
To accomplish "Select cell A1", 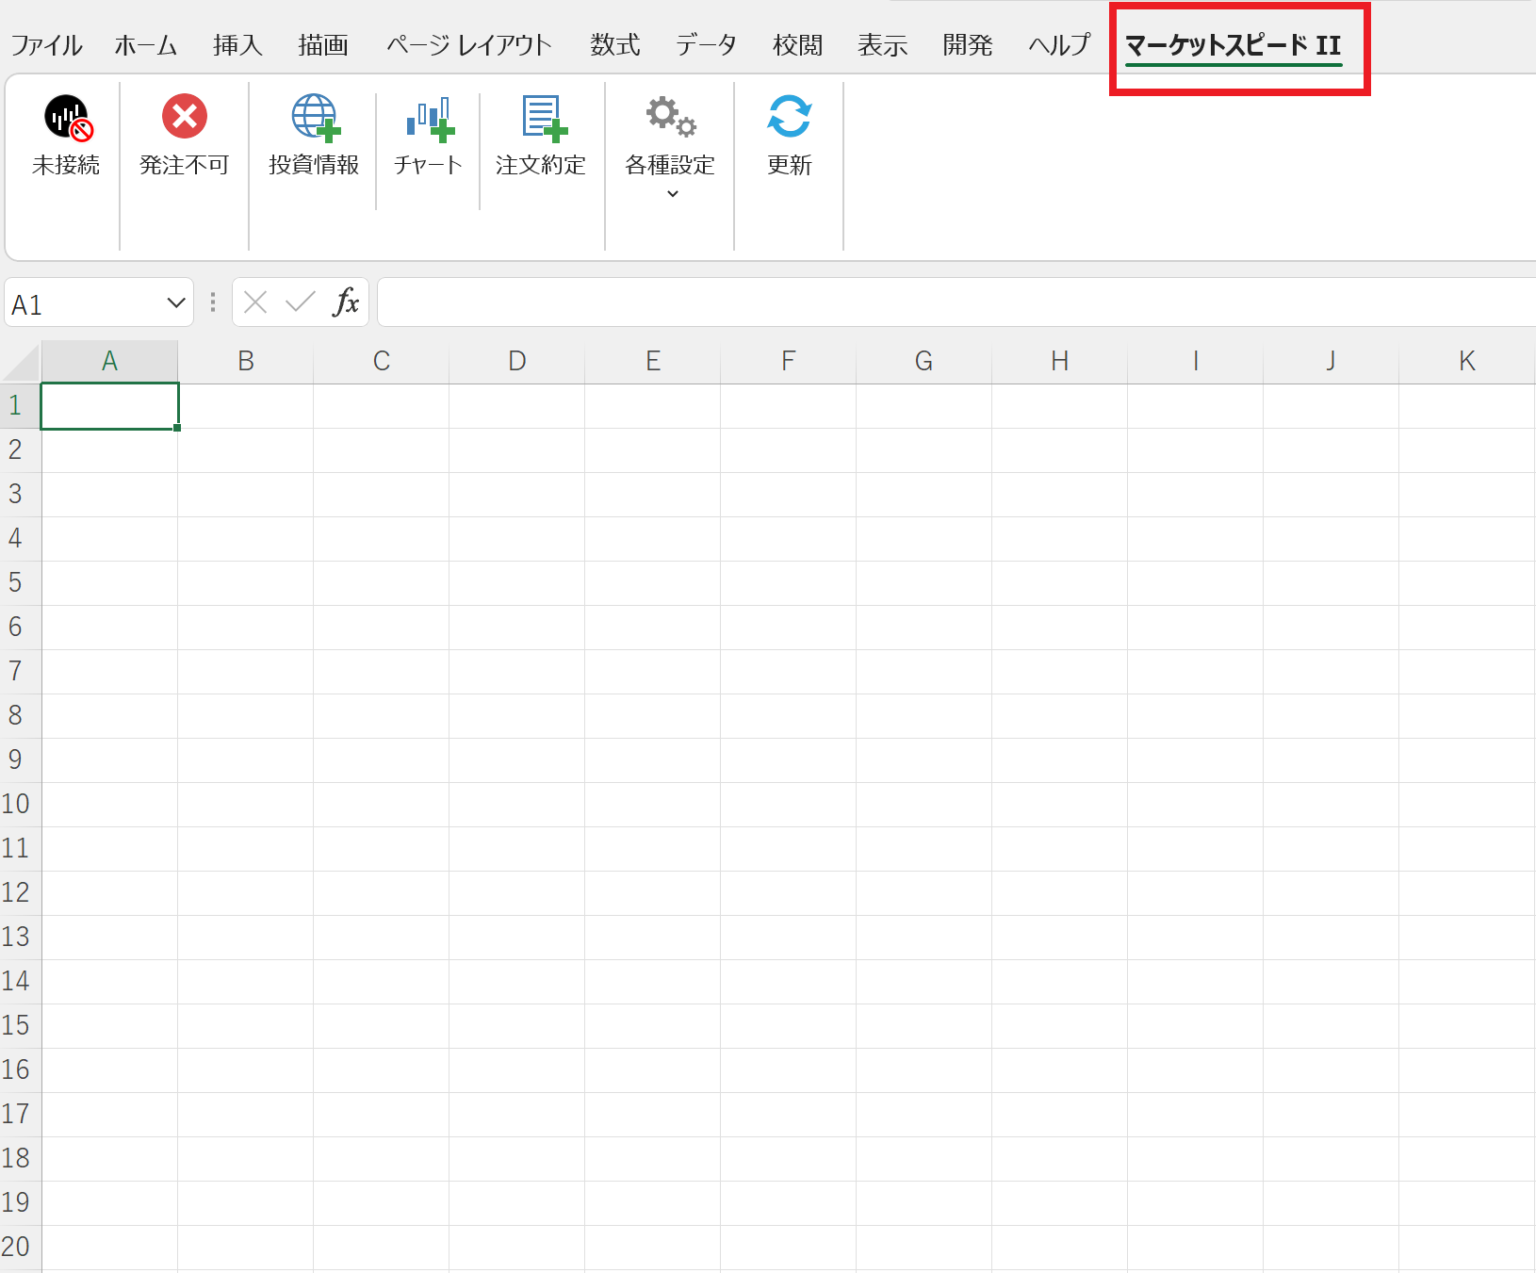I will (110, 406).
